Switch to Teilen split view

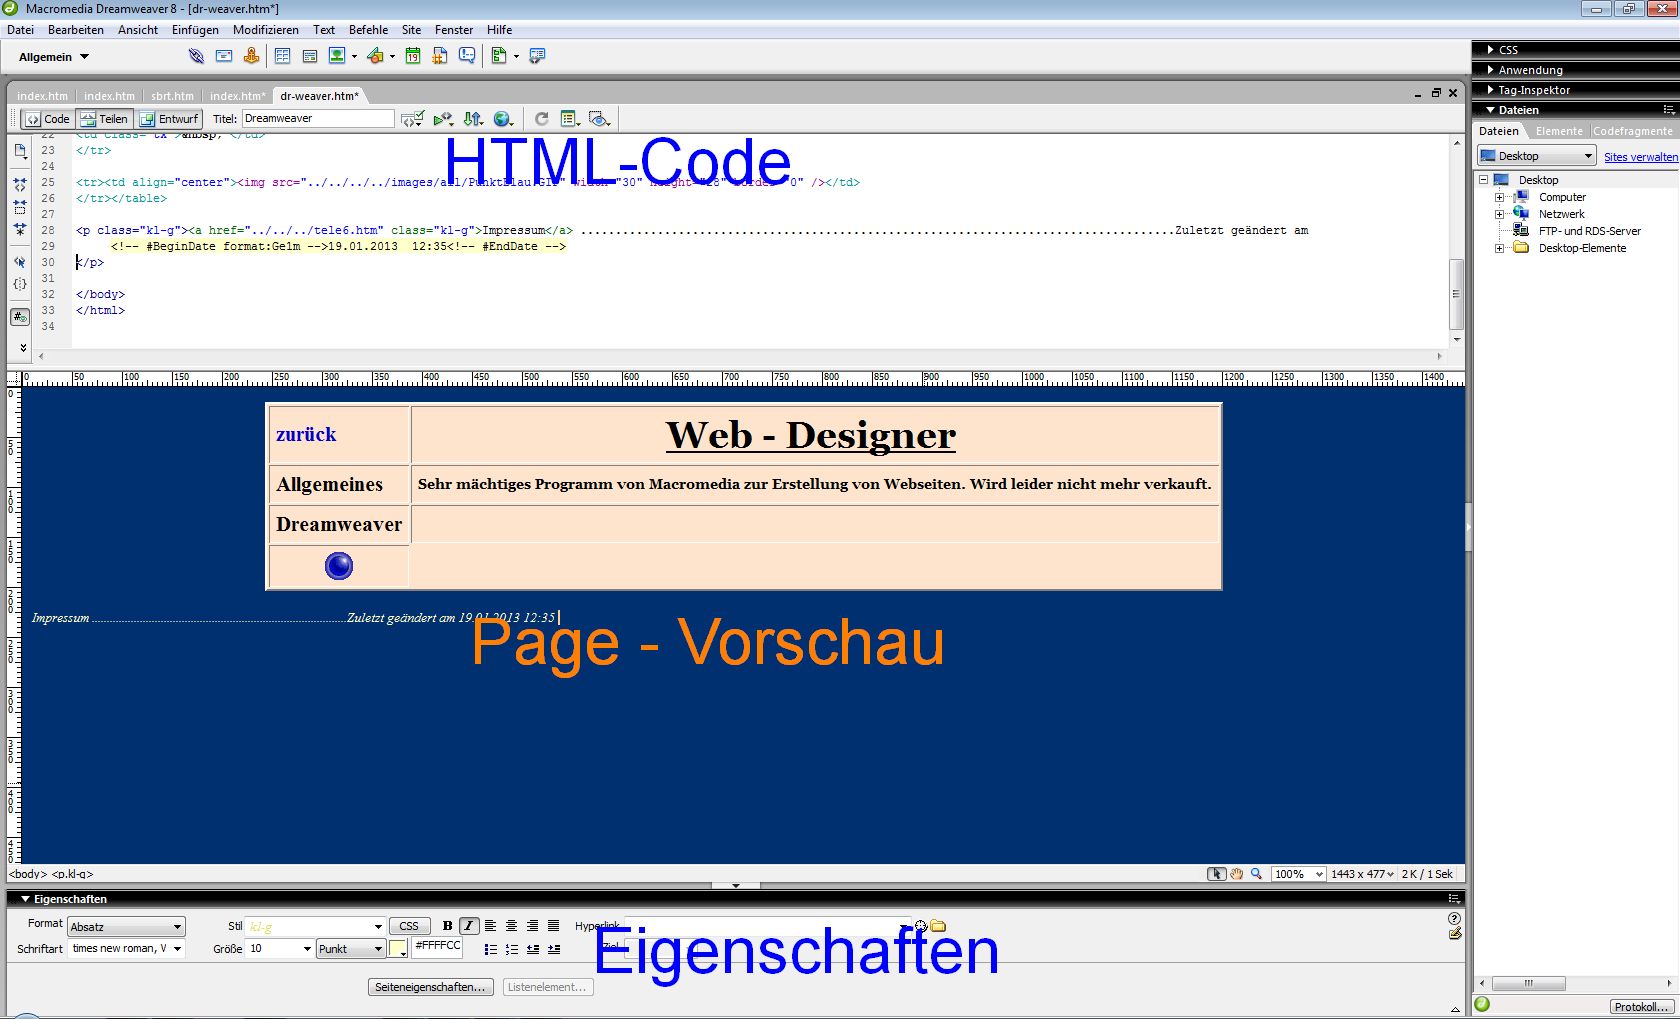[x=104, y=119]
